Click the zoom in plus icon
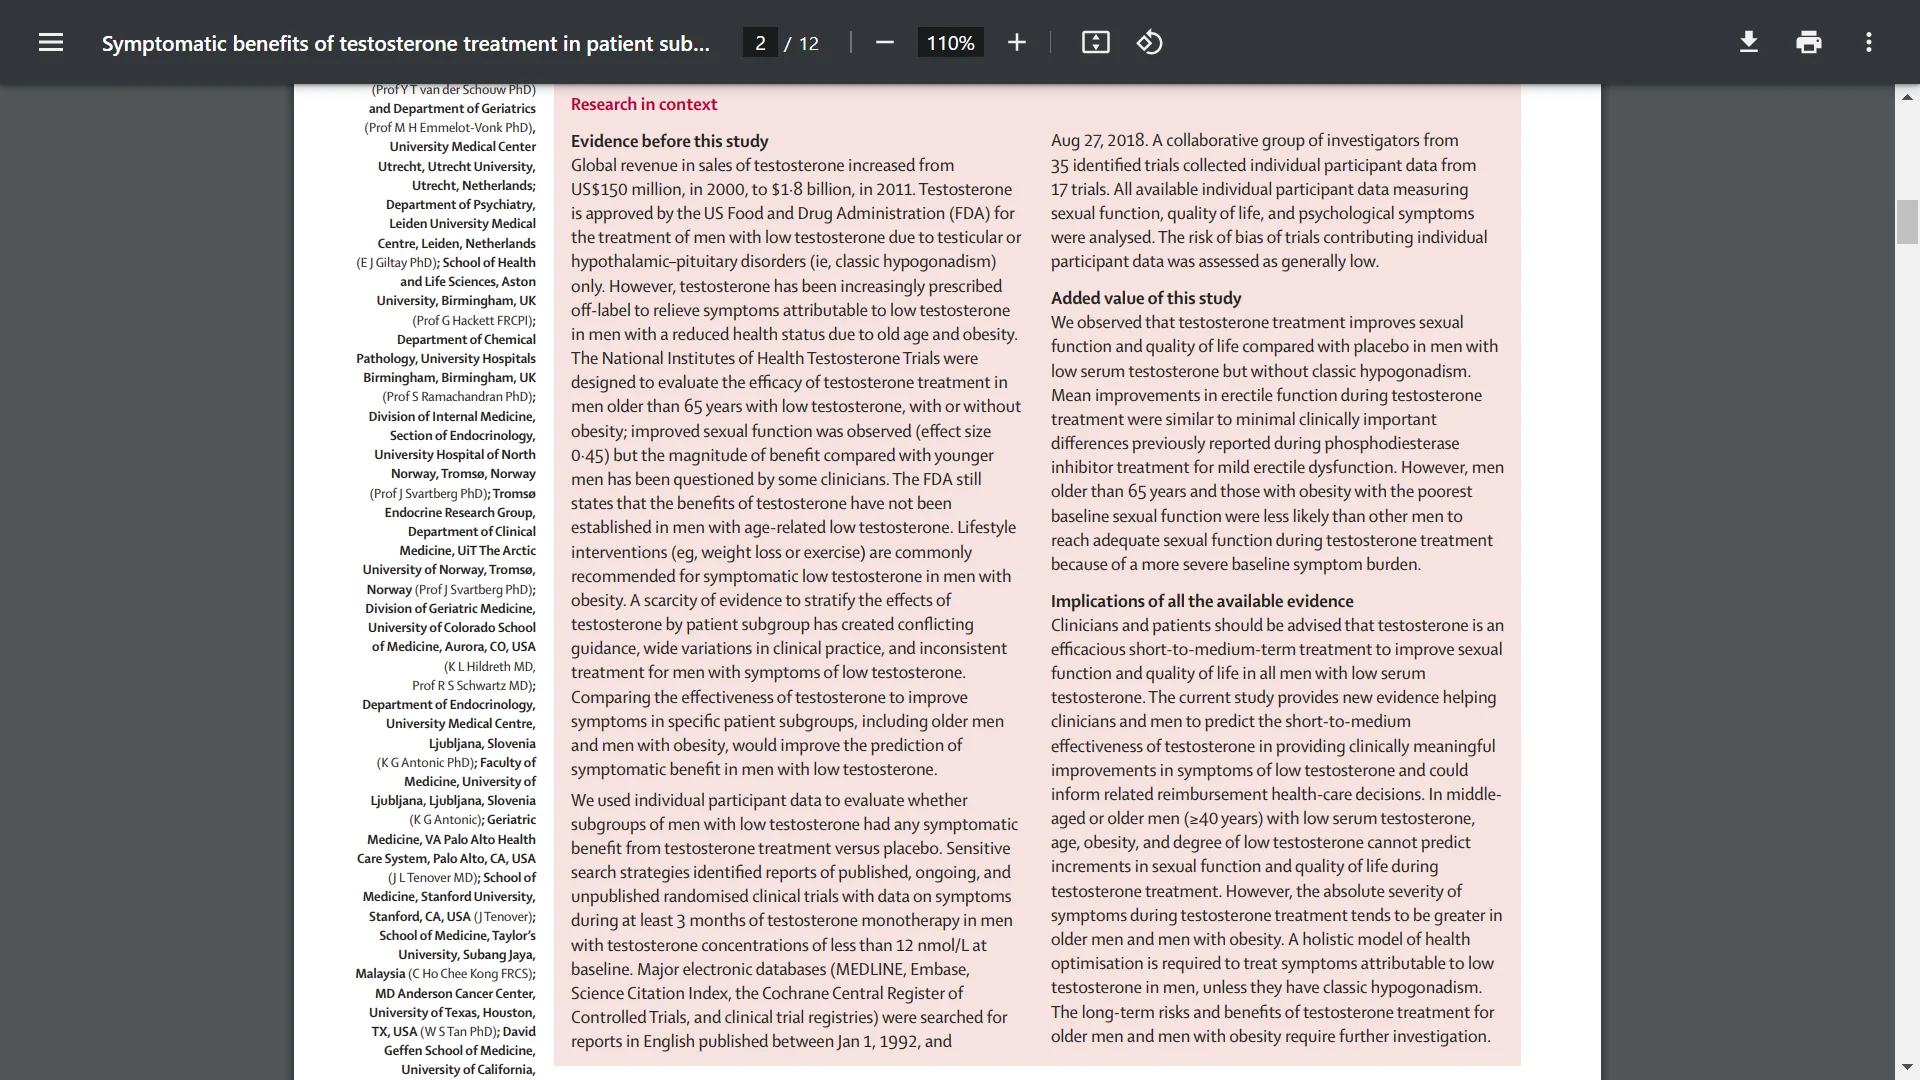Viewport: 1920px width, 1080px height. point(1016,42)
